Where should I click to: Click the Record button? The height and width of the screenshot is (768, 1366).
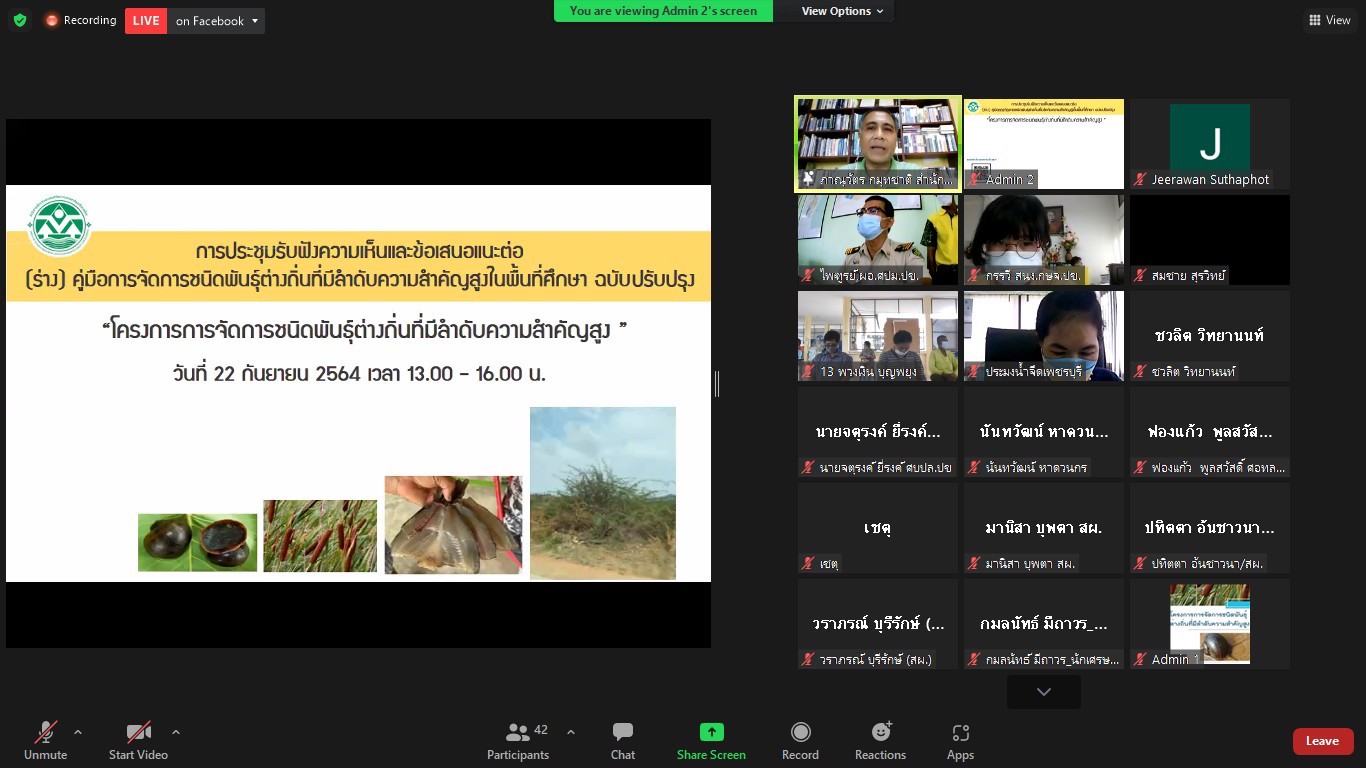pyautogui.click(x=800, y=740)
